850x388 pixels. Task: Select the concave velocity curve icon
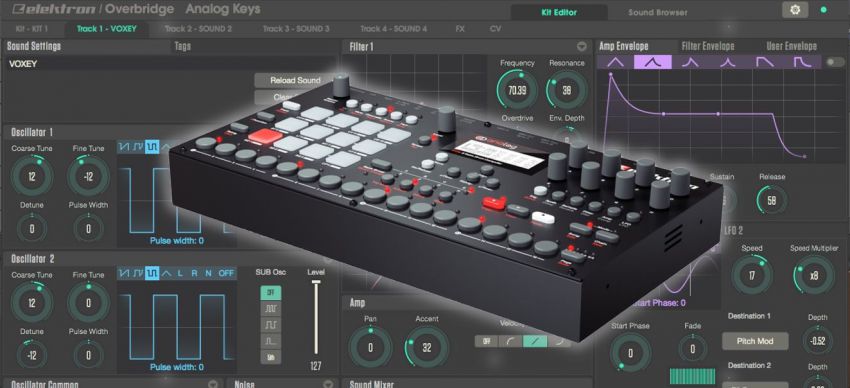pyautogui.click(x=511, y=341)
